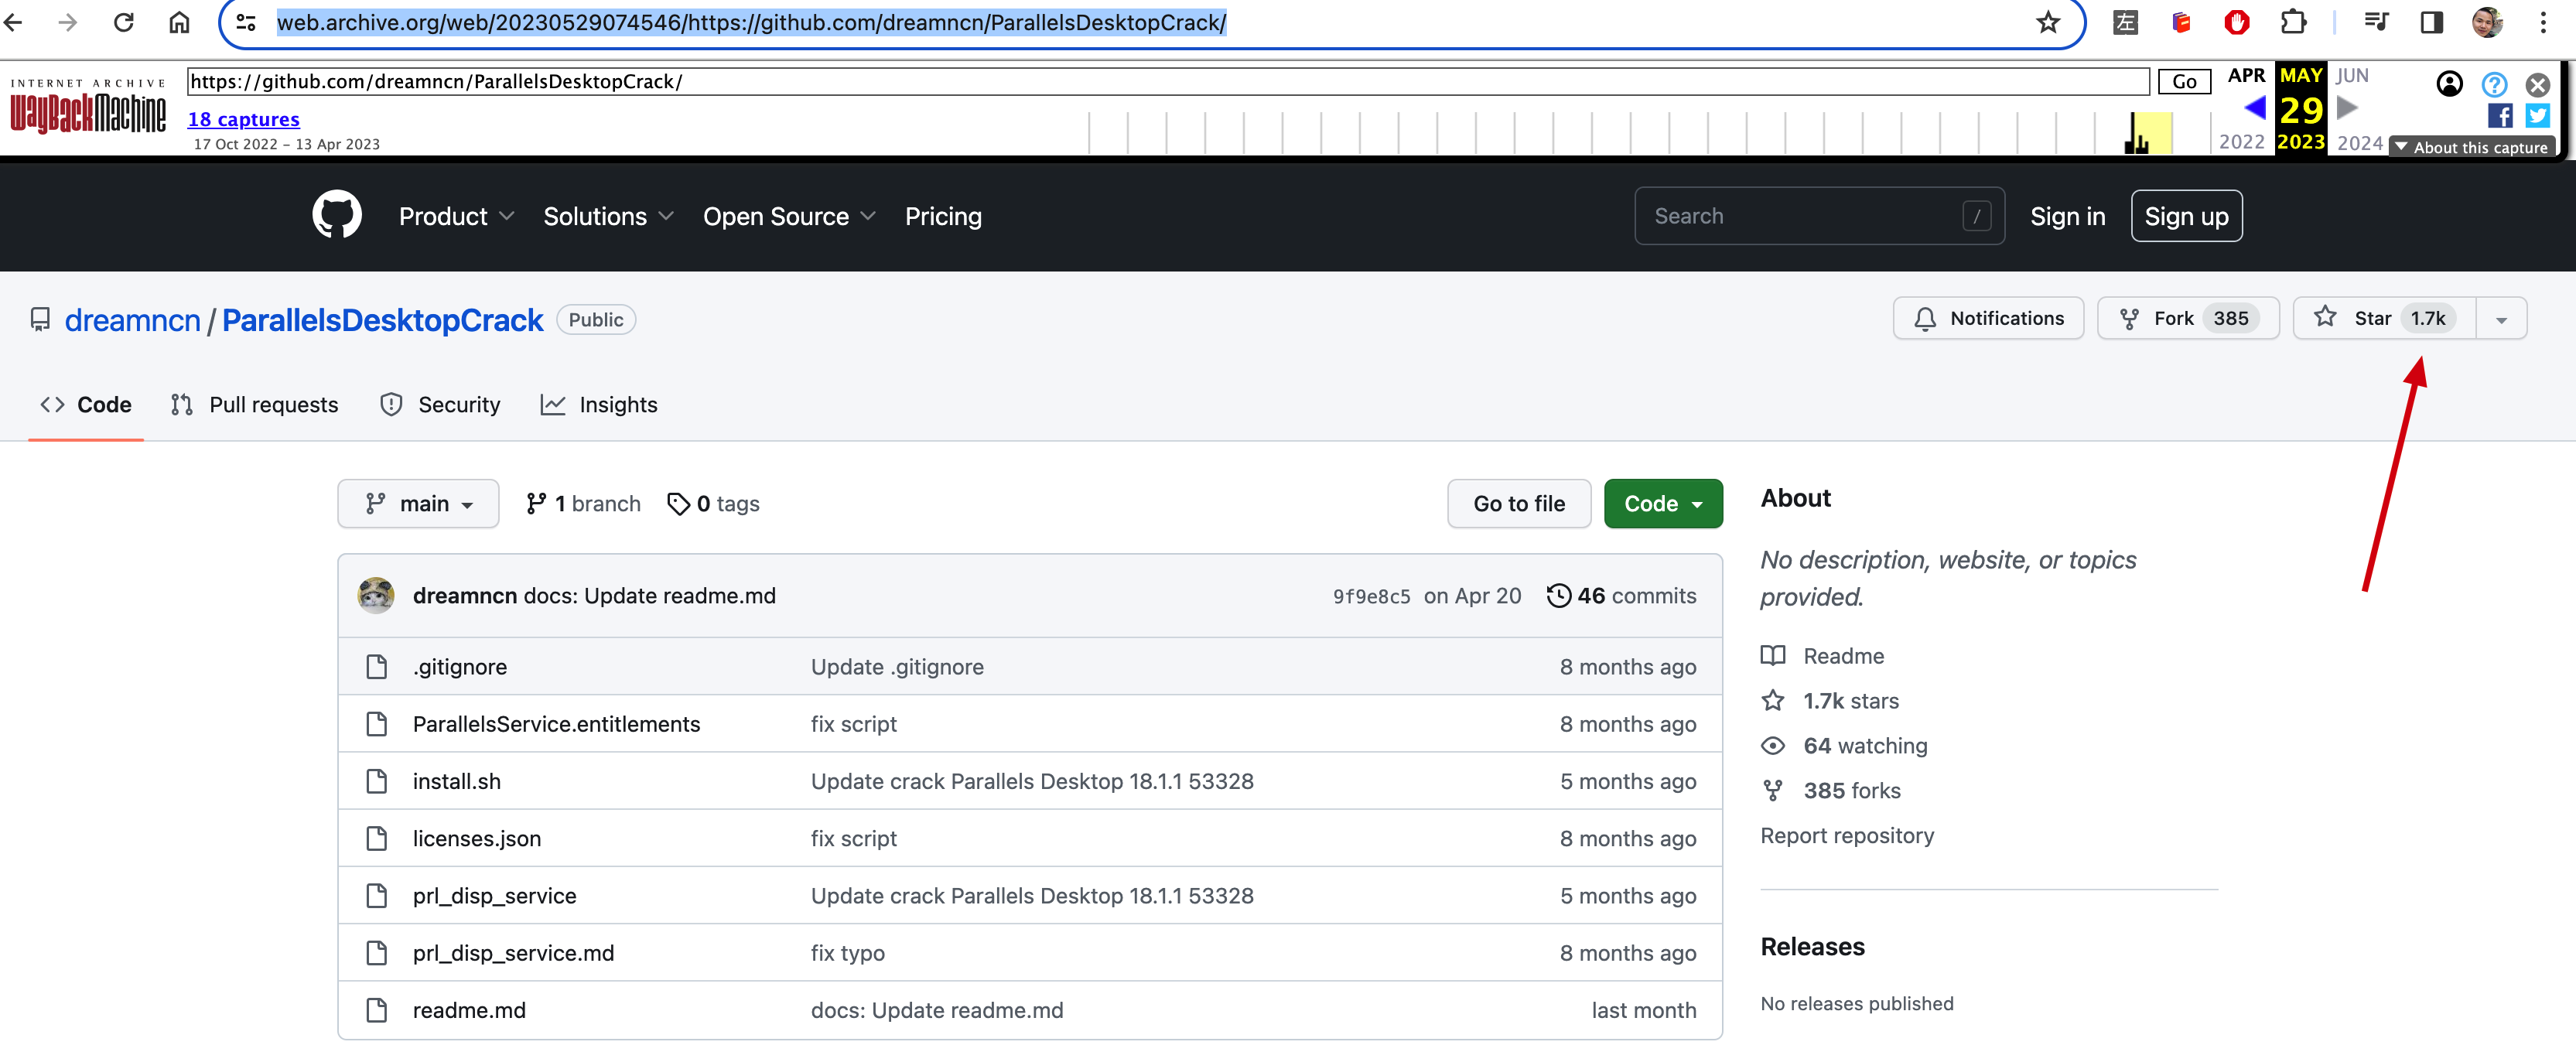The image size is (2576, 1052).
Task: Go to the previous capture arrow
Action: (2254, 108)
